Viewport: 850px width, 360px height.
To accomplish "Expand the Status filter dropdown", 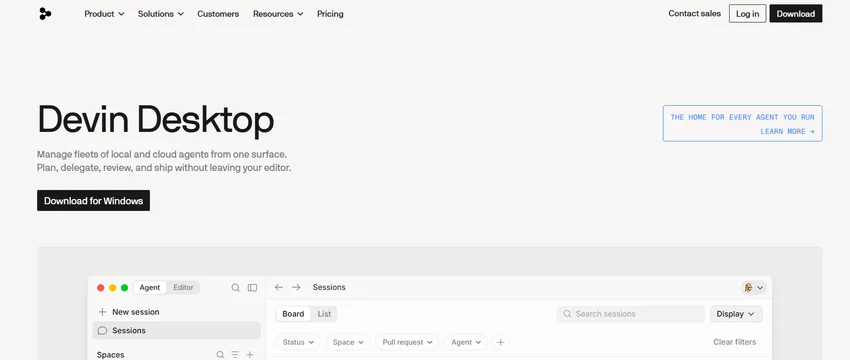I will point(298,342).
